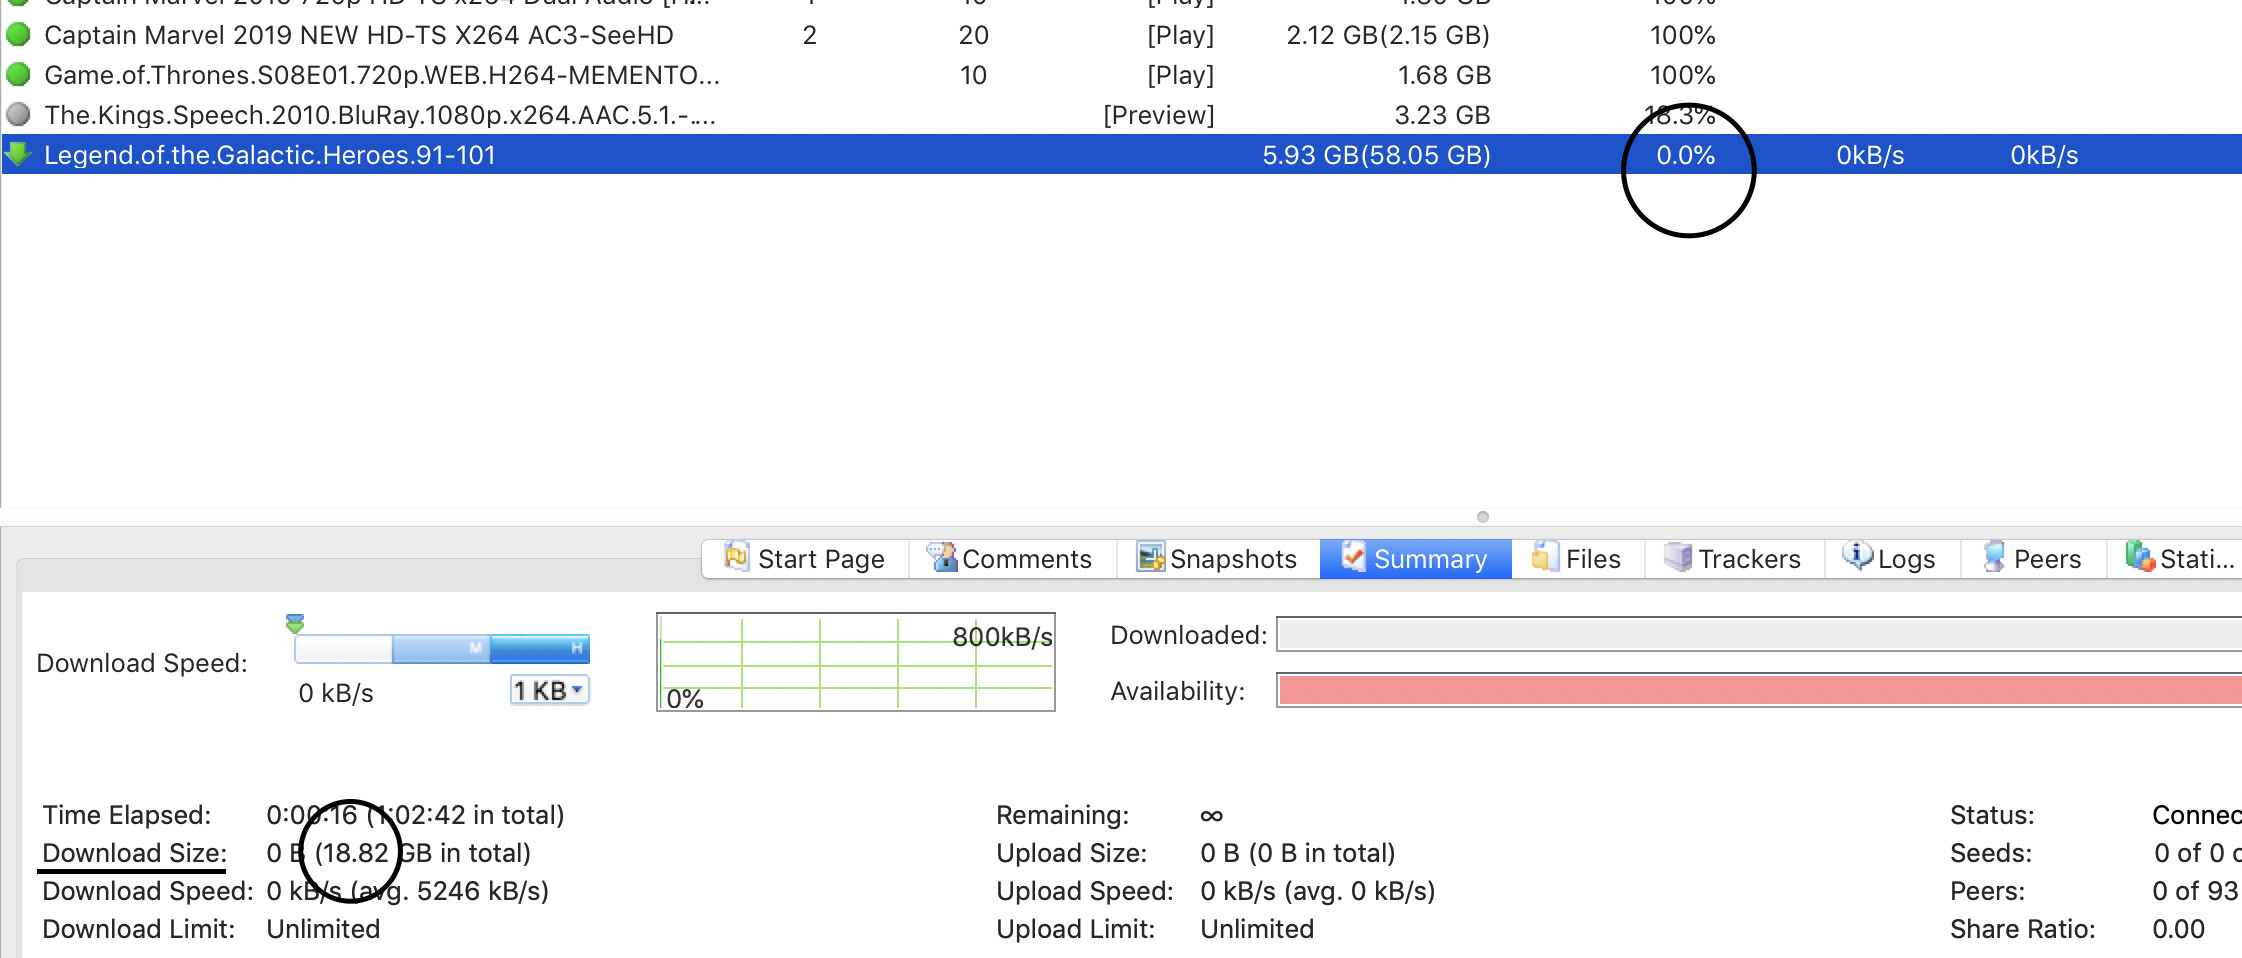Click the Snapshots tab icon
The height and width of the screenshot is (958, 2242).
pos(1150,558)
